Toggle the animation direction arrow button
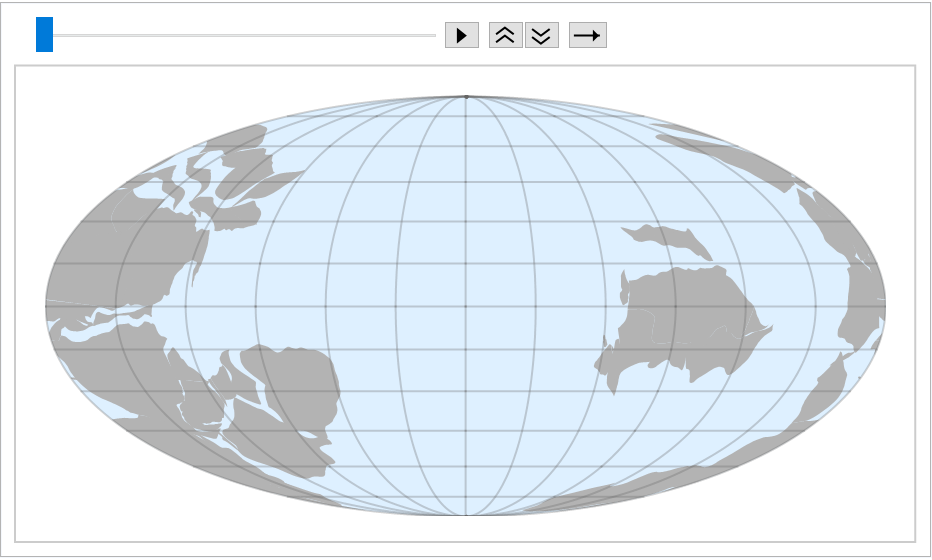 coord(588,35)
